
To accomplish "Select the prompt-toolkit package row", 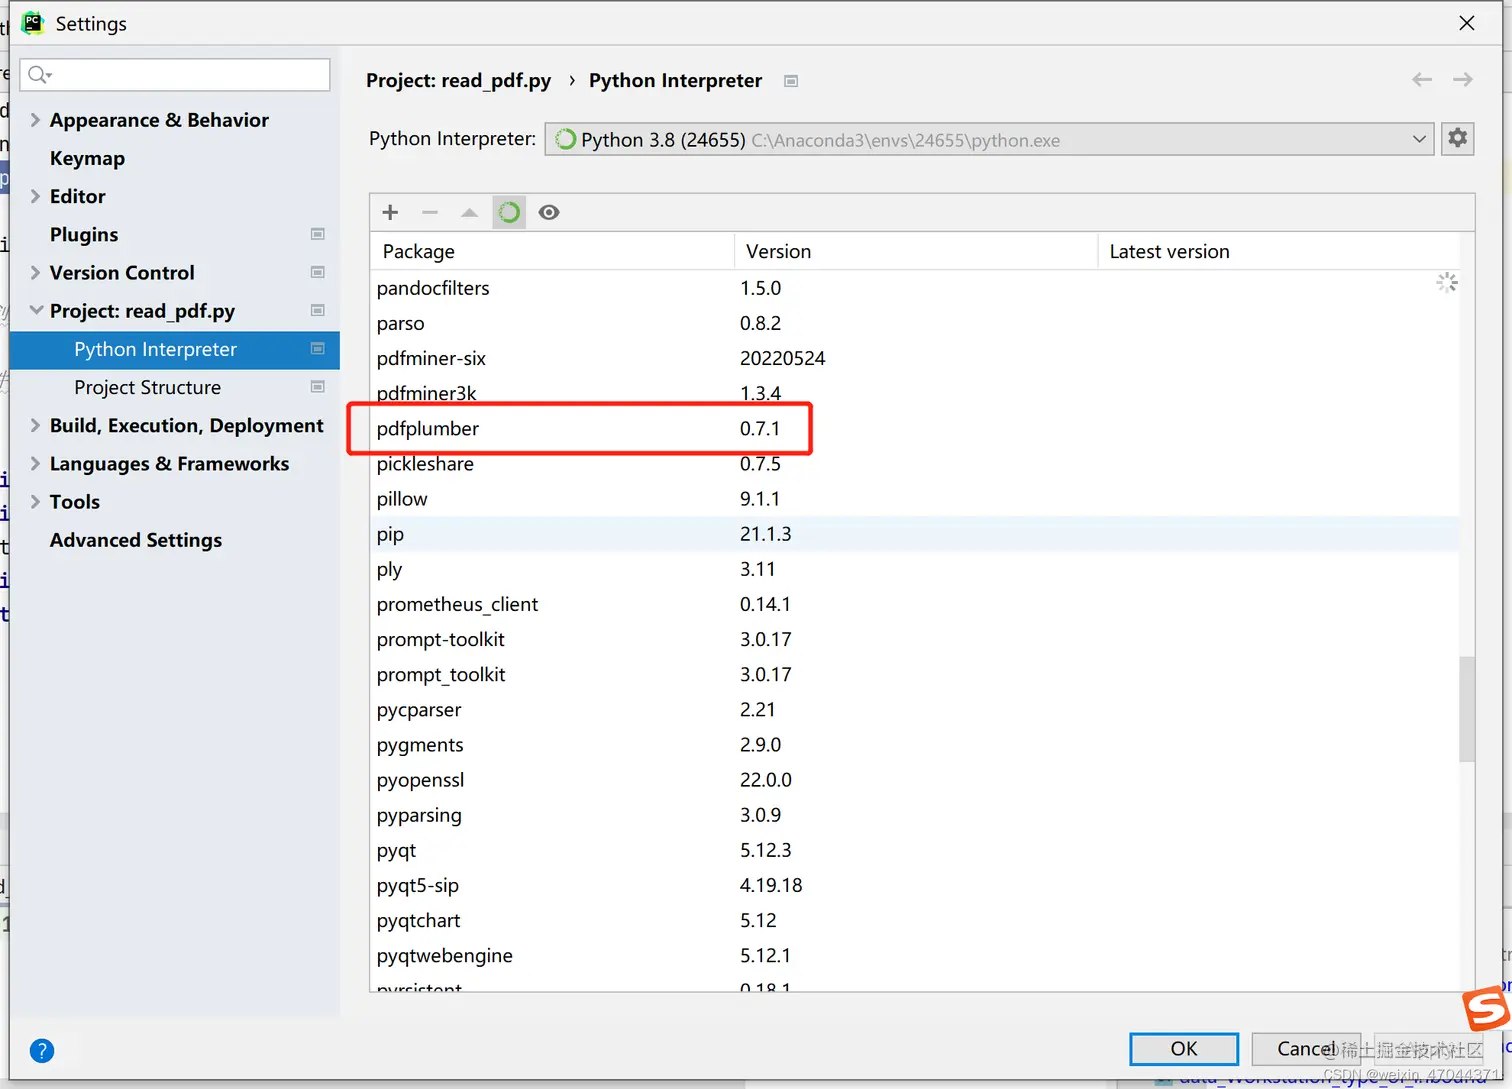I will tap(915, 639).
